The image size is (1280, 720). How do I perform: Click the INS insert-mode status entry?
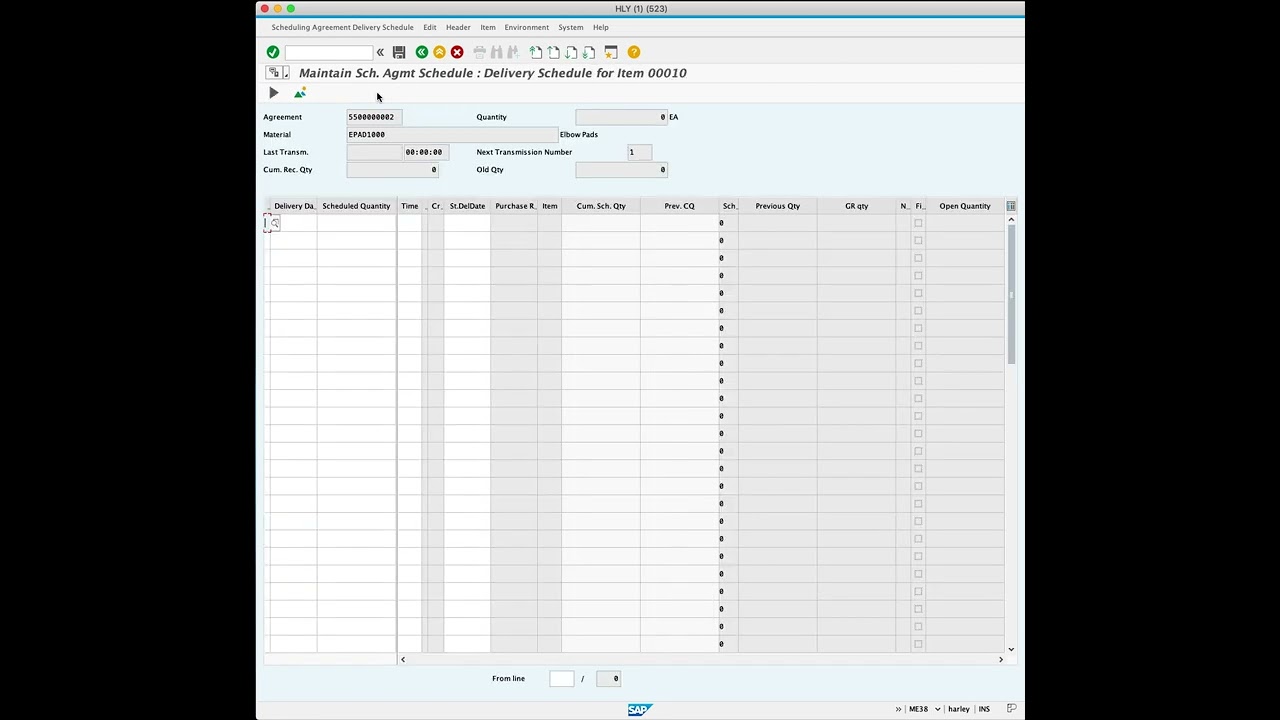(x=984, y=709)
